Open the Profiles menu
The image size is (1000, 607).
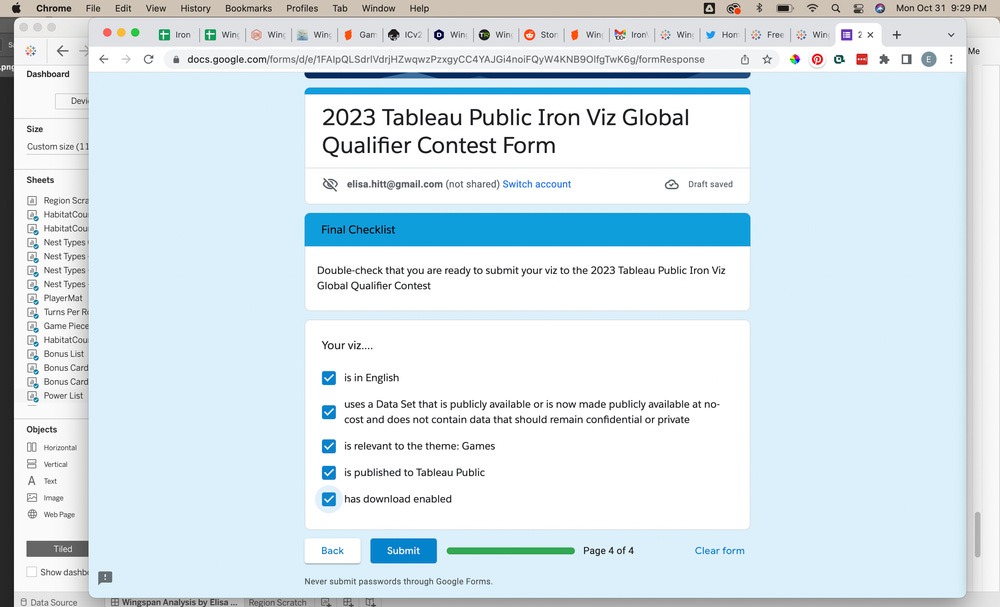click(x=302, y=8)
